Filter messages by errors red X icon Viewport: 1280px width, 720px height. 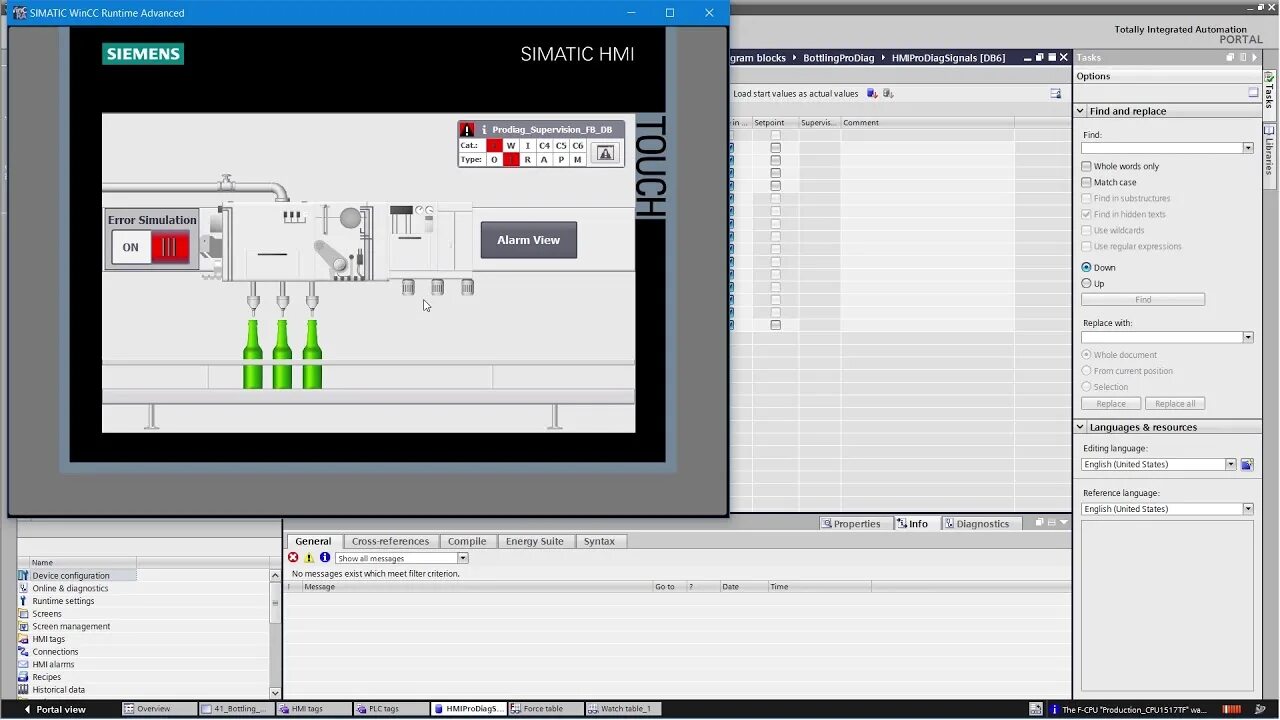[x=293, y=558]
